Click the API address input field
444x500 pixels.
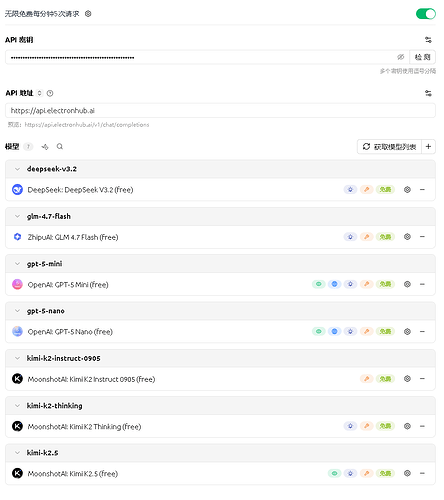pos(220,111)
